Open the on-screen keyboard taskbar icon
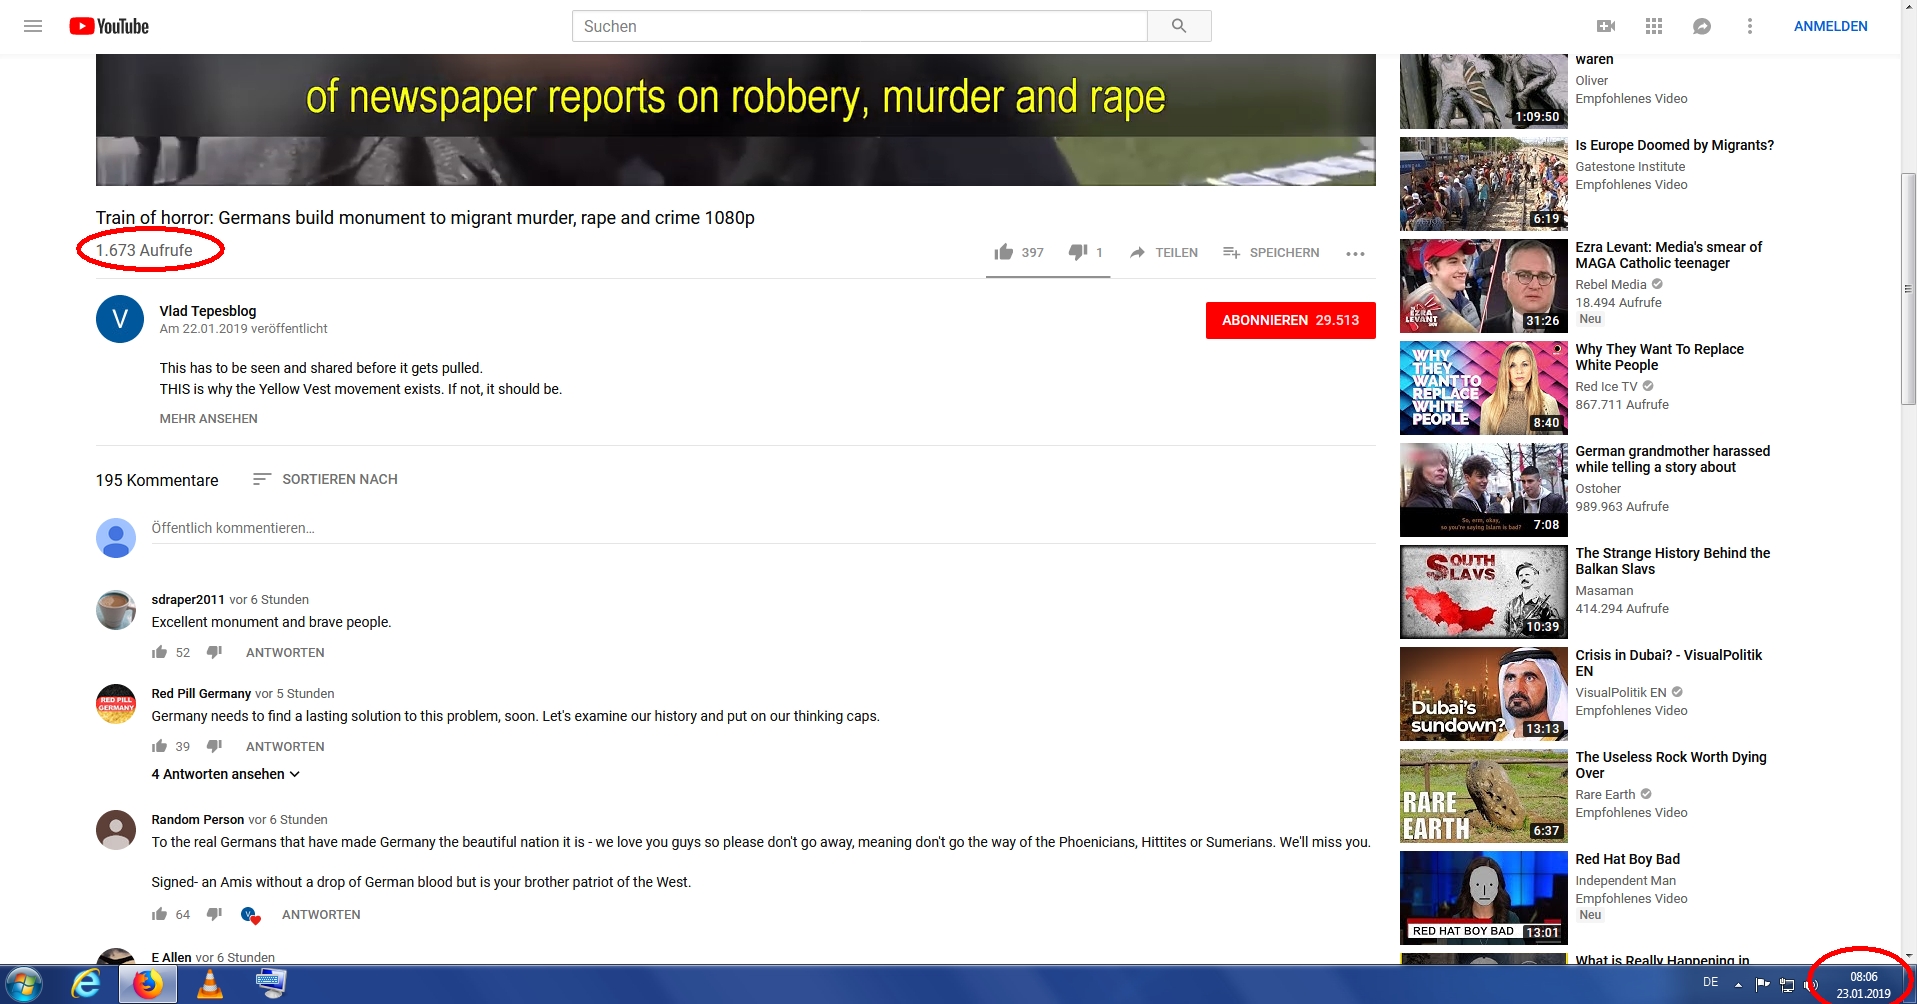 tap(270, 985)
